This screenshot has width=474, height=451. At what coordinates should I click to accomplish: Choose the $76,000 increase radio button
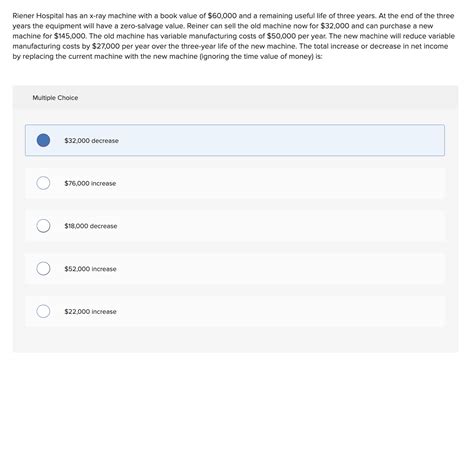pyautogui.click(x=43, y=183)
